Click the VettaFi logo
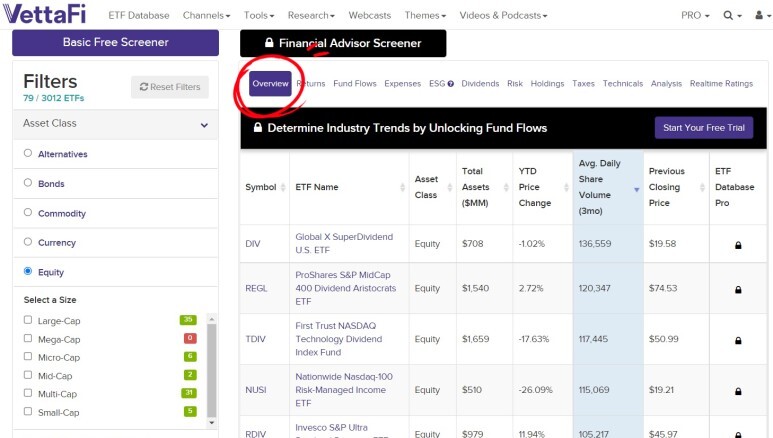773x438 pixels. click(44, 13)
